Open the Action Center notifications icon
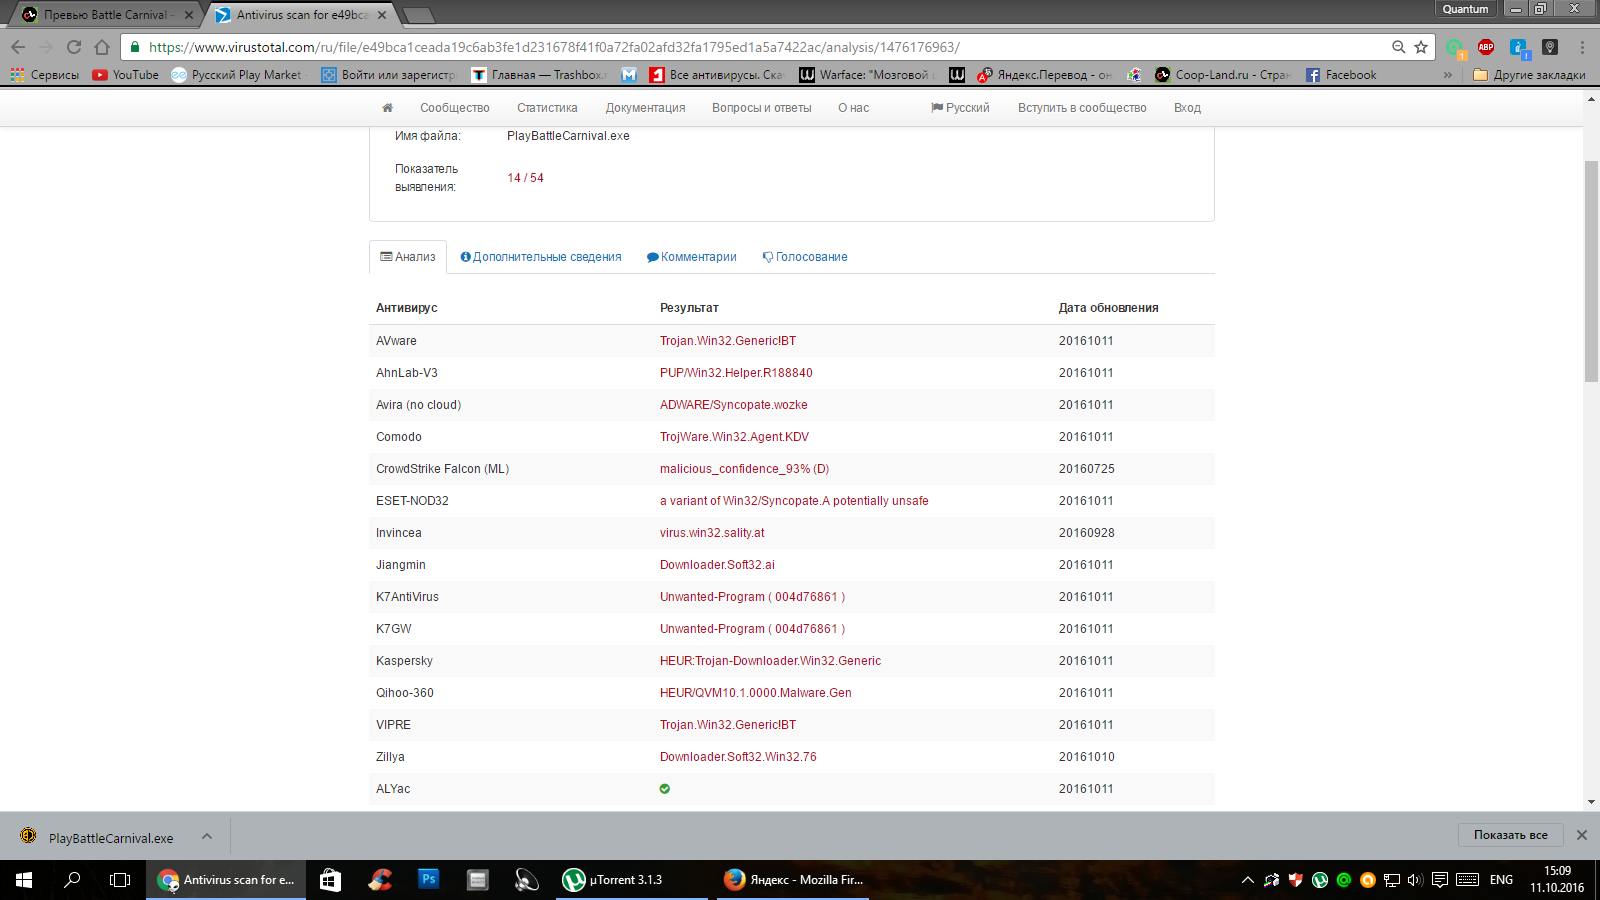Image resolution: width=1600 pixels, height=900 pixels. point(1440,880)
